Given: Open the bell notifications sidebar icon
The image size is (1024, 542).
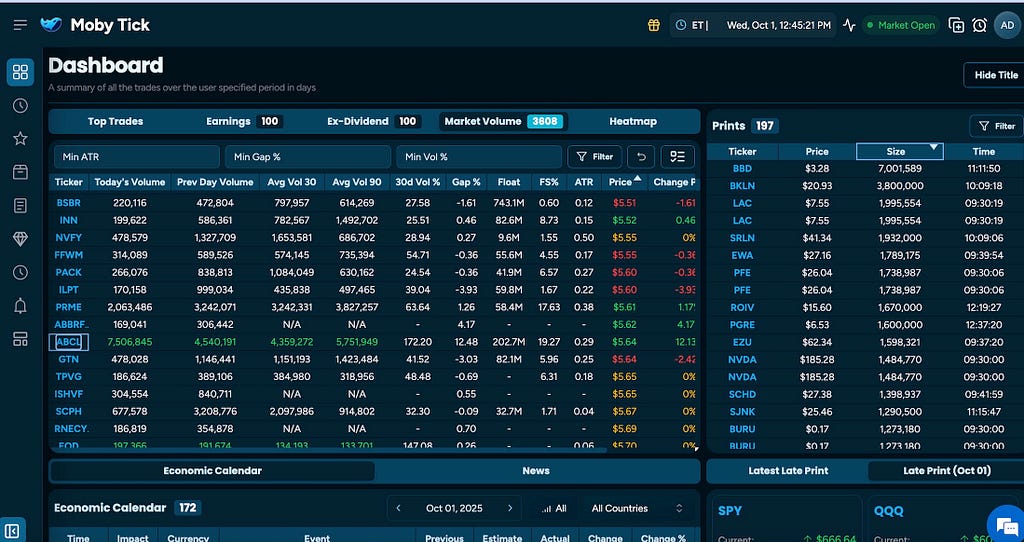Looking at the screenshot, I should [20, 306].
